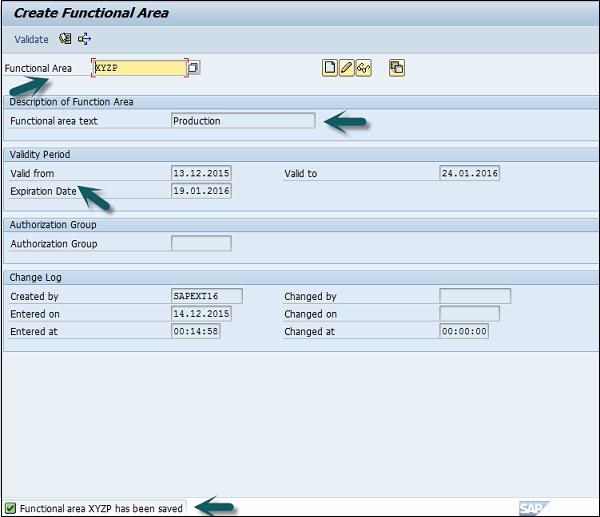Click the Created by field

(207, 296)
